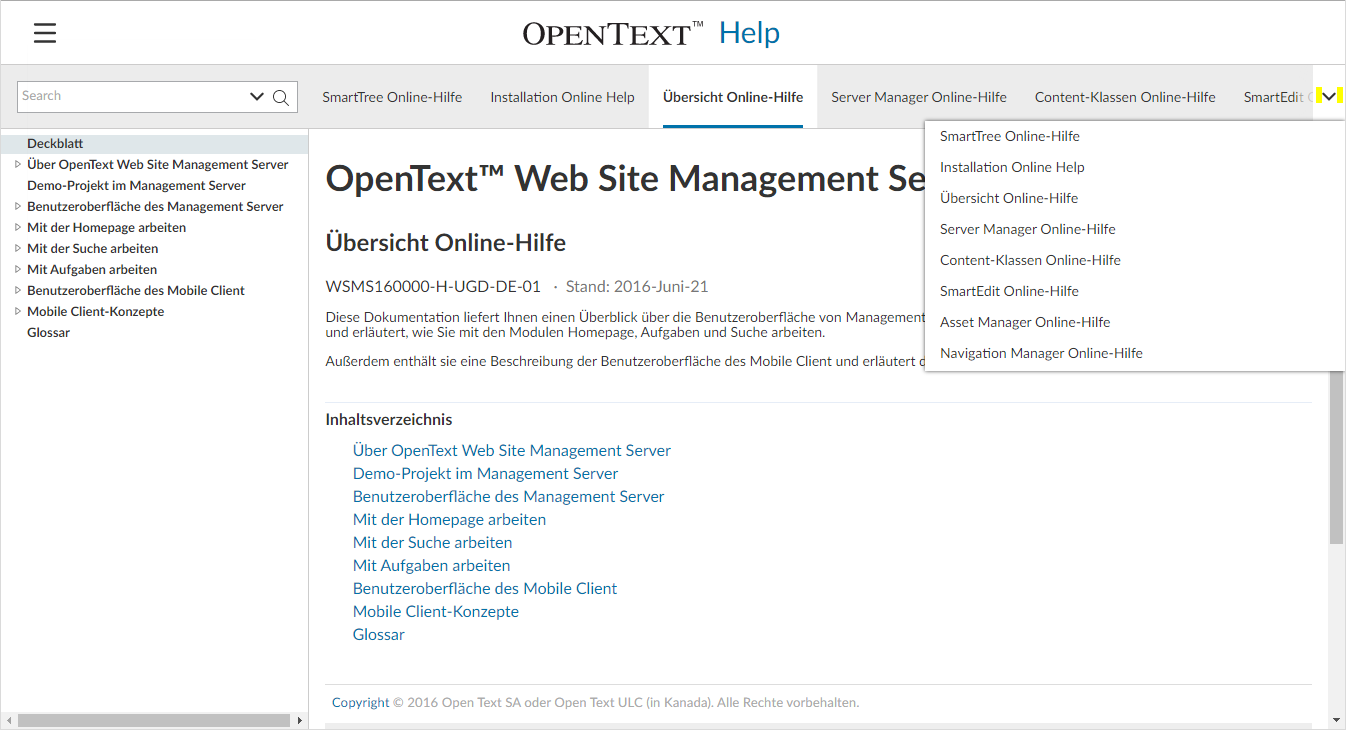Follow Über OpenText Web Site Management Server contents link
Screen dimensions: 1346x730
tap(512, 451)
